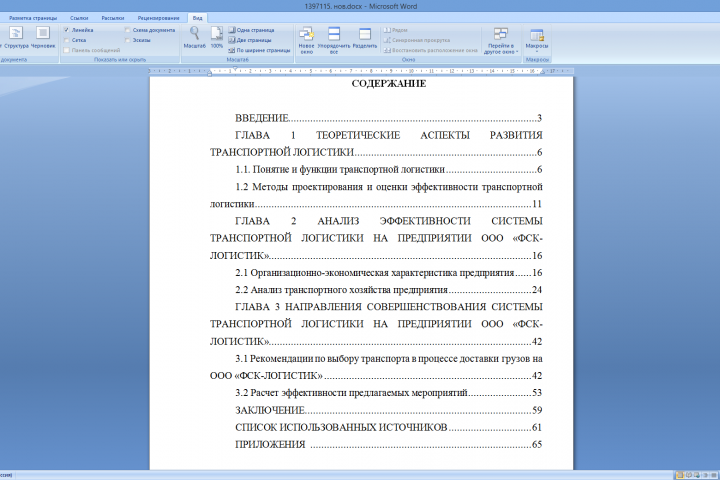Open the Рецензирование tab
Viewport: 720px width, 480px height.
pyautogui.click(x=158, y=18)
